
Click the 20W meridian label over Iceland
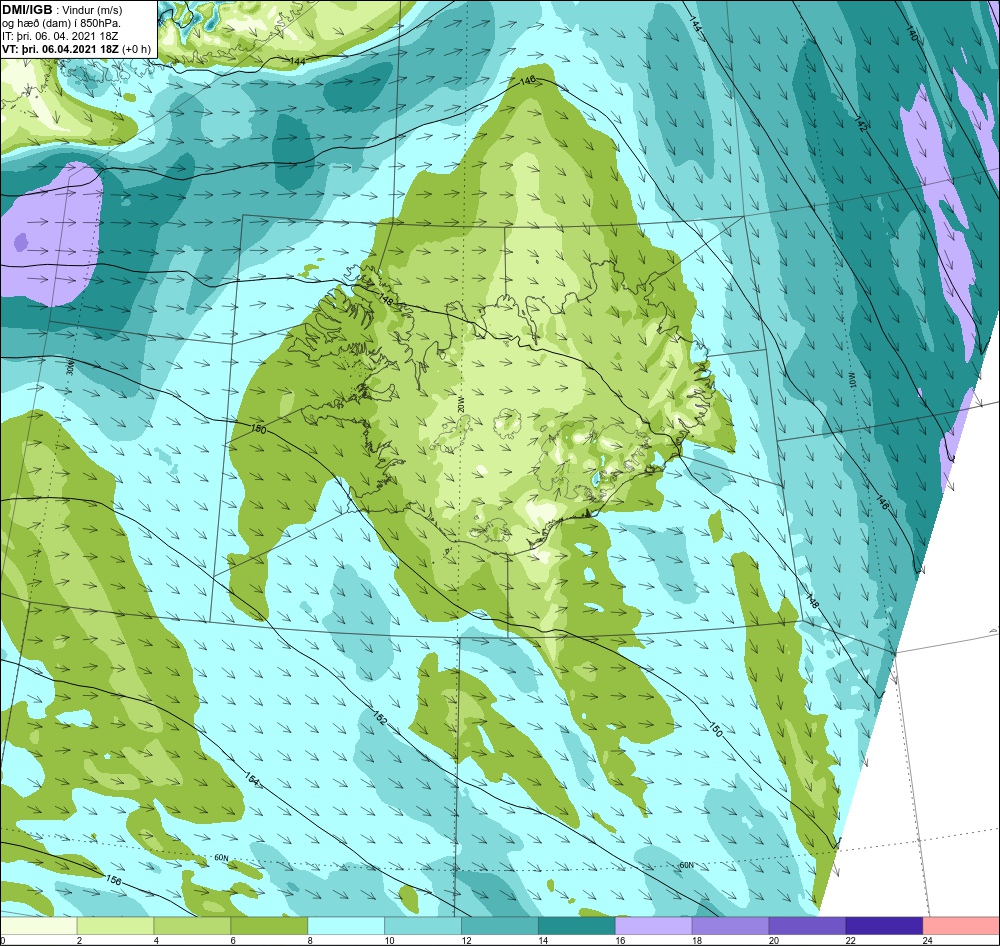(462, 403)
